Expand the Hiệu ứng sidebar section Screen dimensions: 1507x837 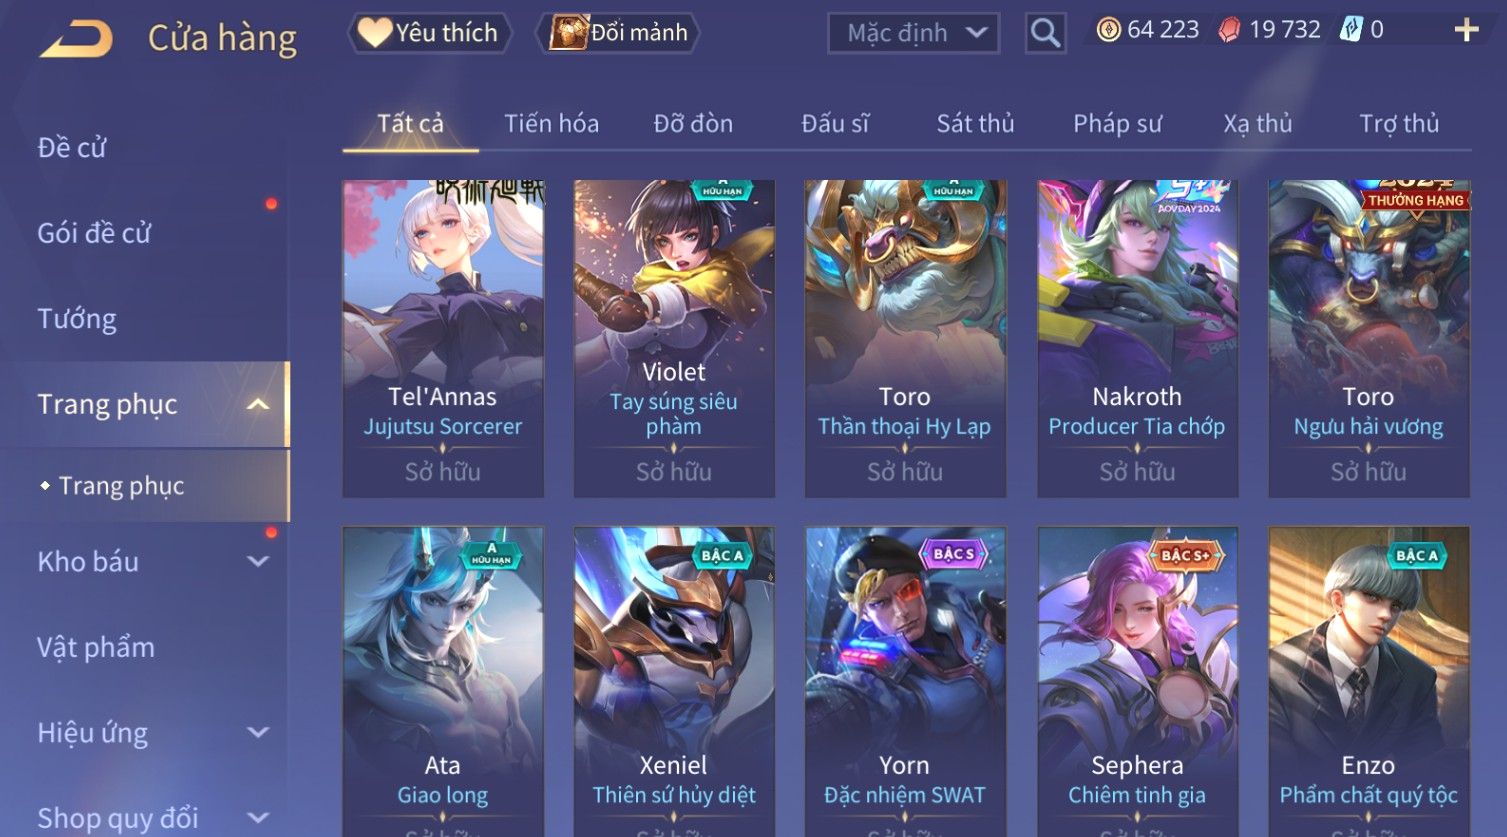(258, 732)
